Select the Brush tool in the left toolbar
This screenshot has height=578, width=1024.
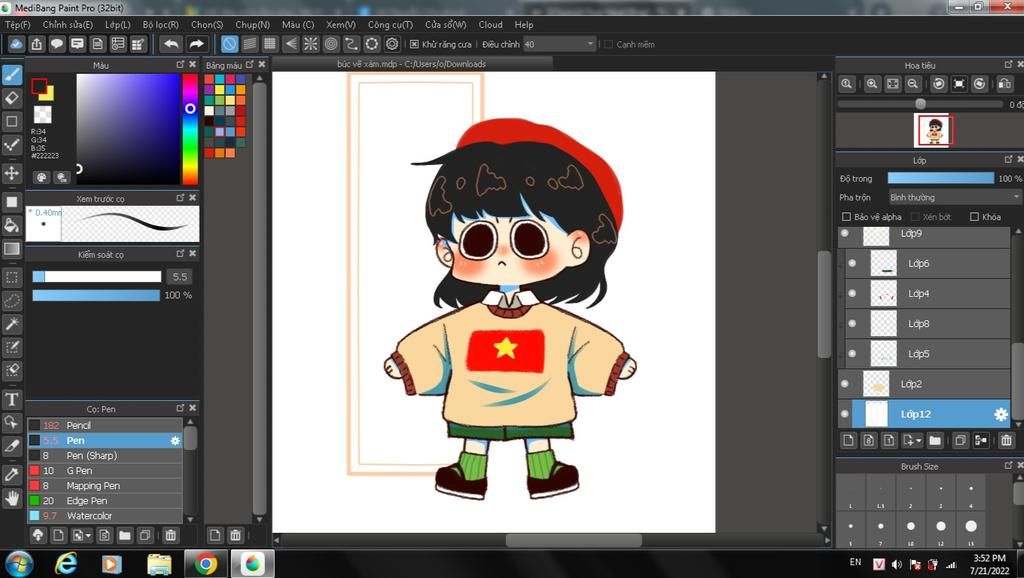[x=12, y=74]
